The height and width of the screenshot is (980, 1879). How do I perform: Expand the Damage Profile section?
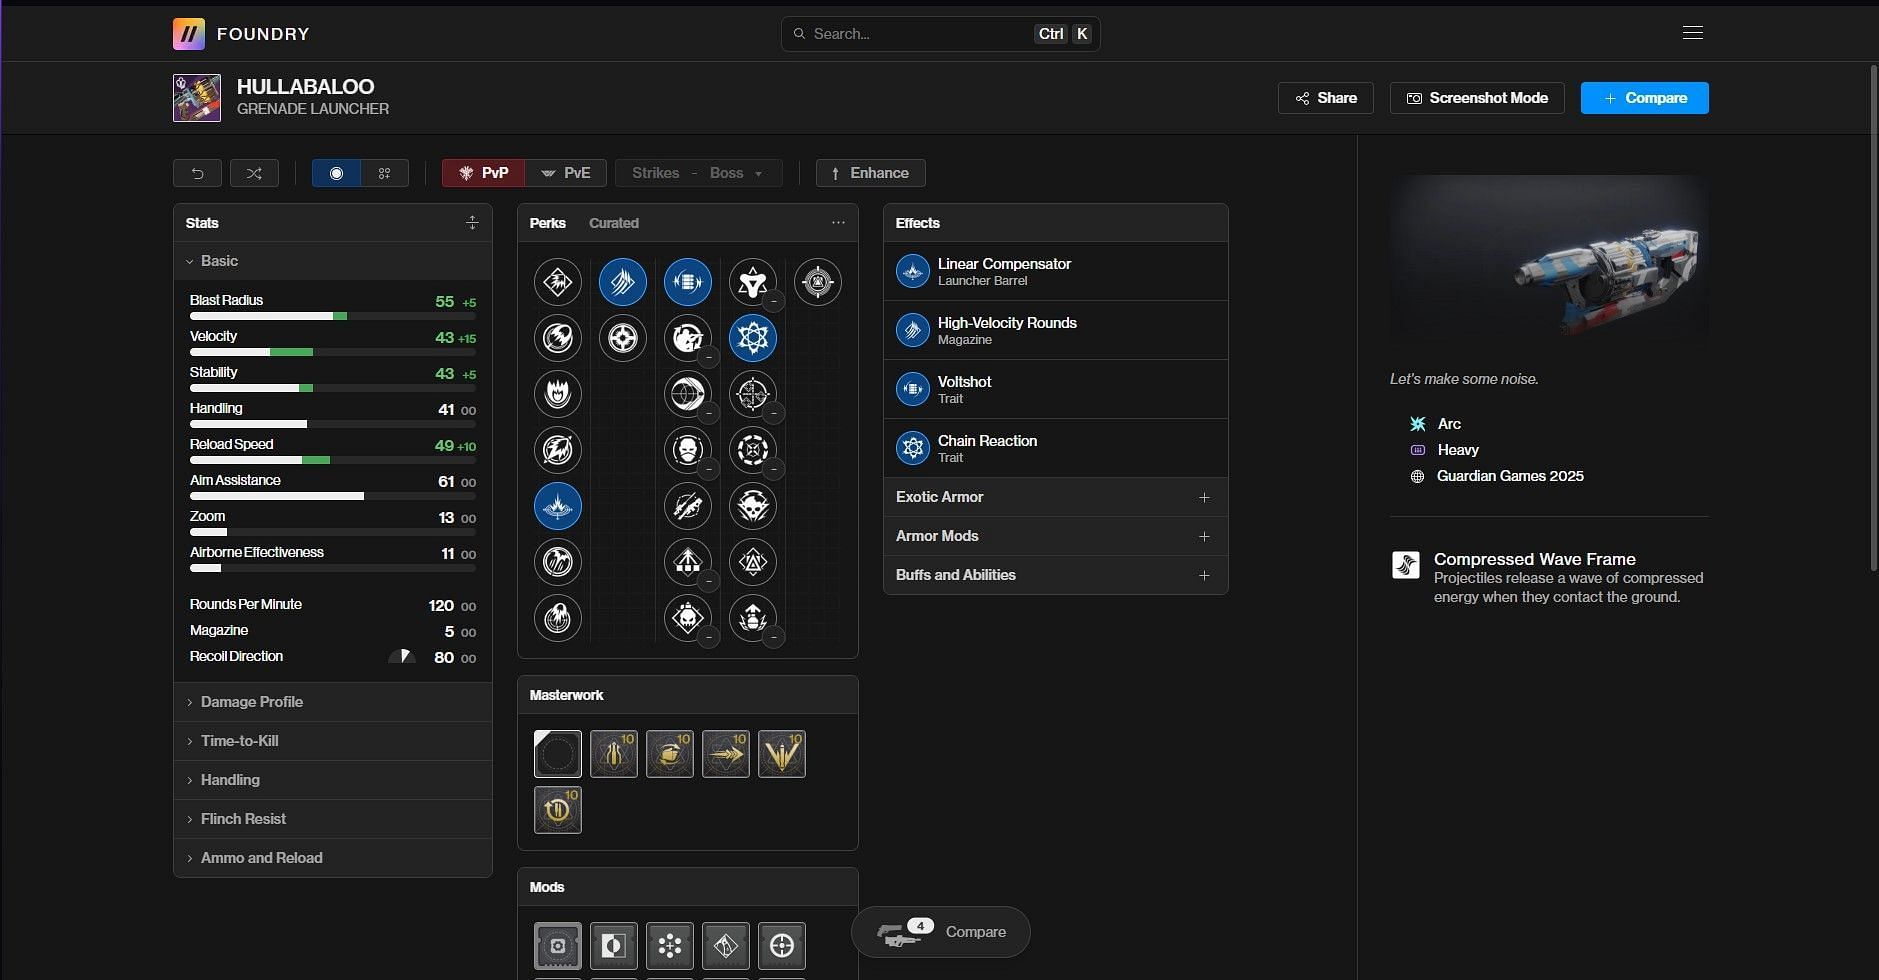[332, 702]
